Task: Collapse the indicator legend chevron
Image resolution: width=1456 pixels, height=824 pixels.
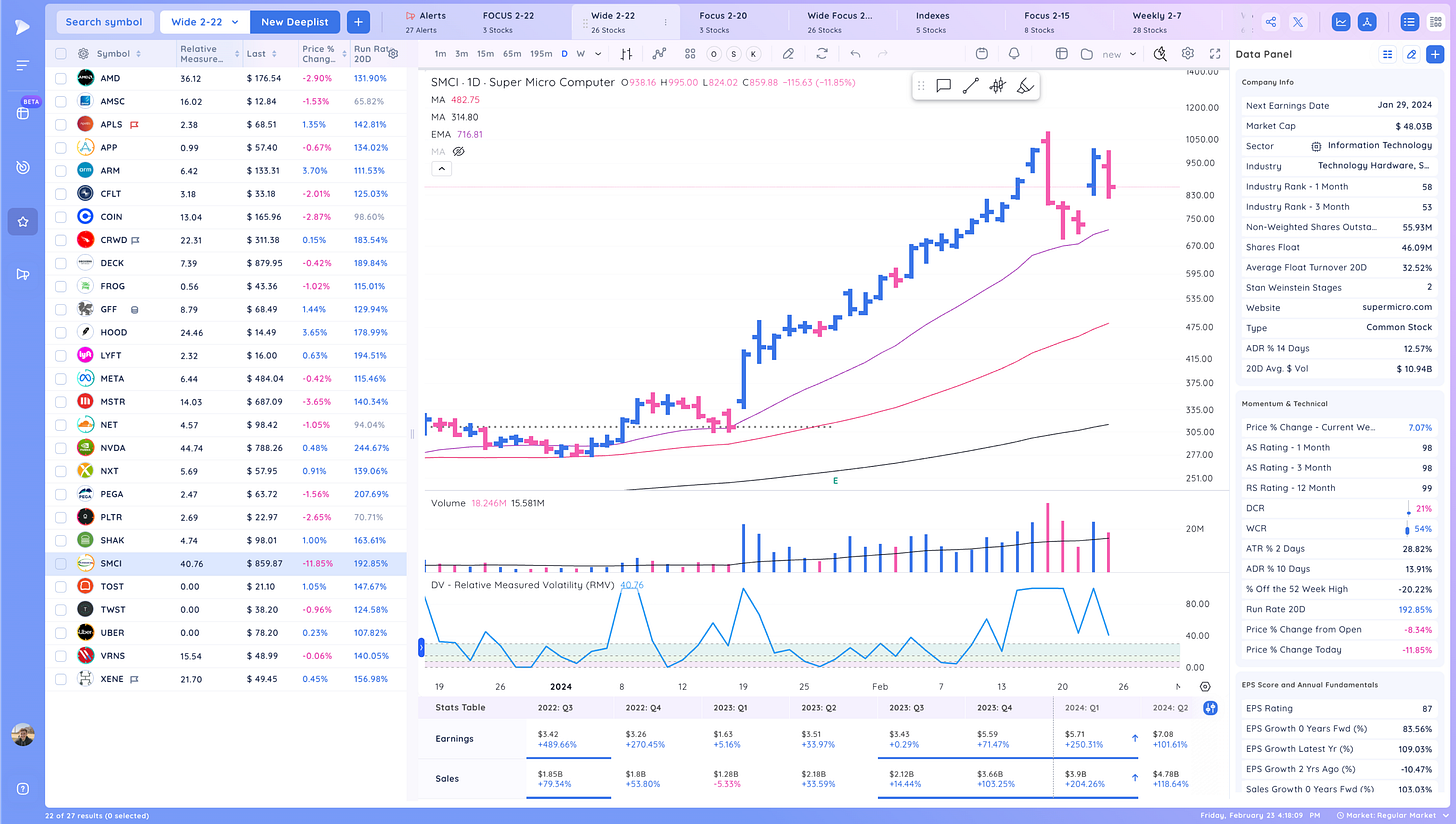Action: pyautogui.click(x=441, y=169)
